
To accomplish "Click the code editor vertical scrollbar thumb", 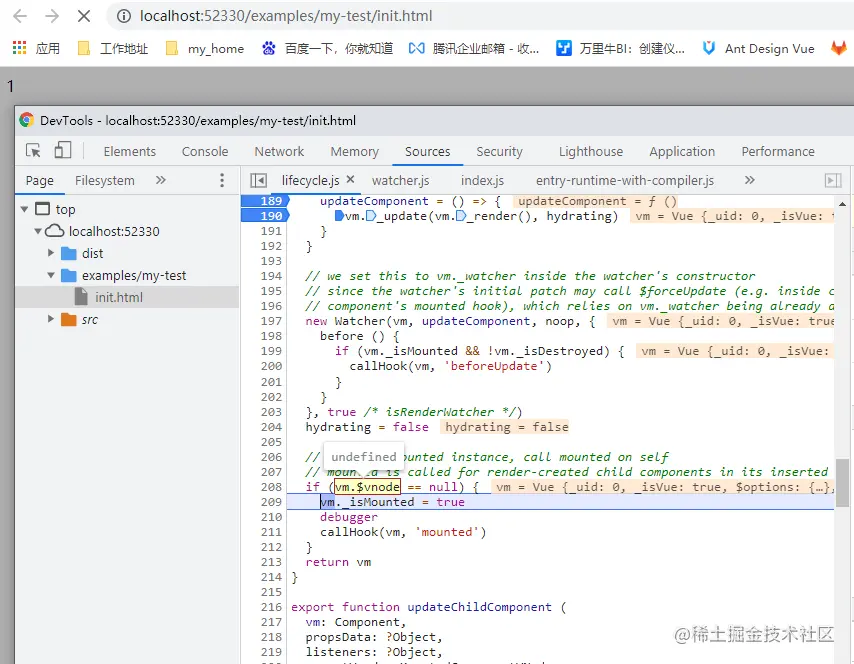I will [x=842, y=483].
